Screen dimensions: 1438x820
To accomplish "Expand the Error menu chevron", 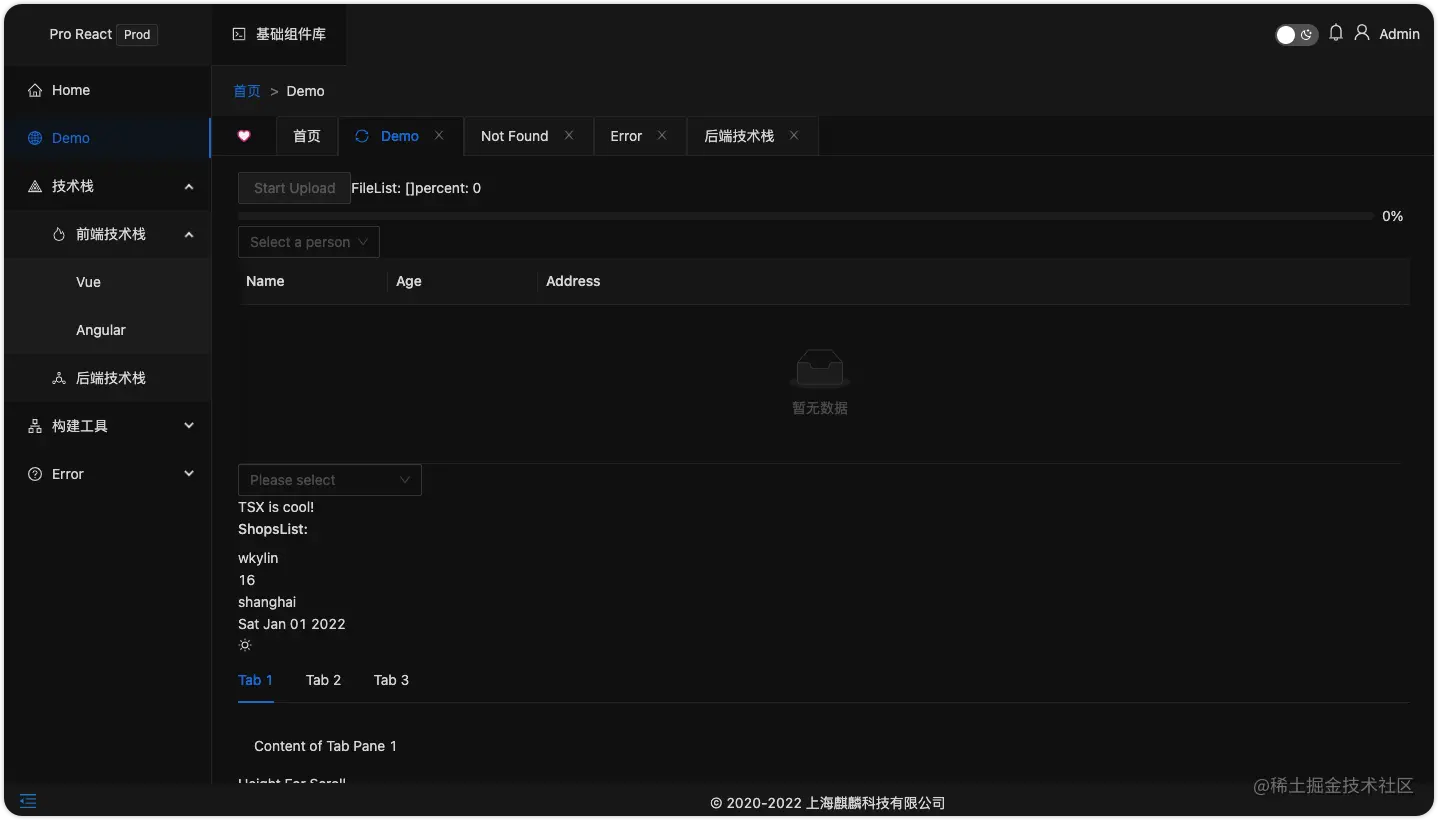I will coord(189,474).
